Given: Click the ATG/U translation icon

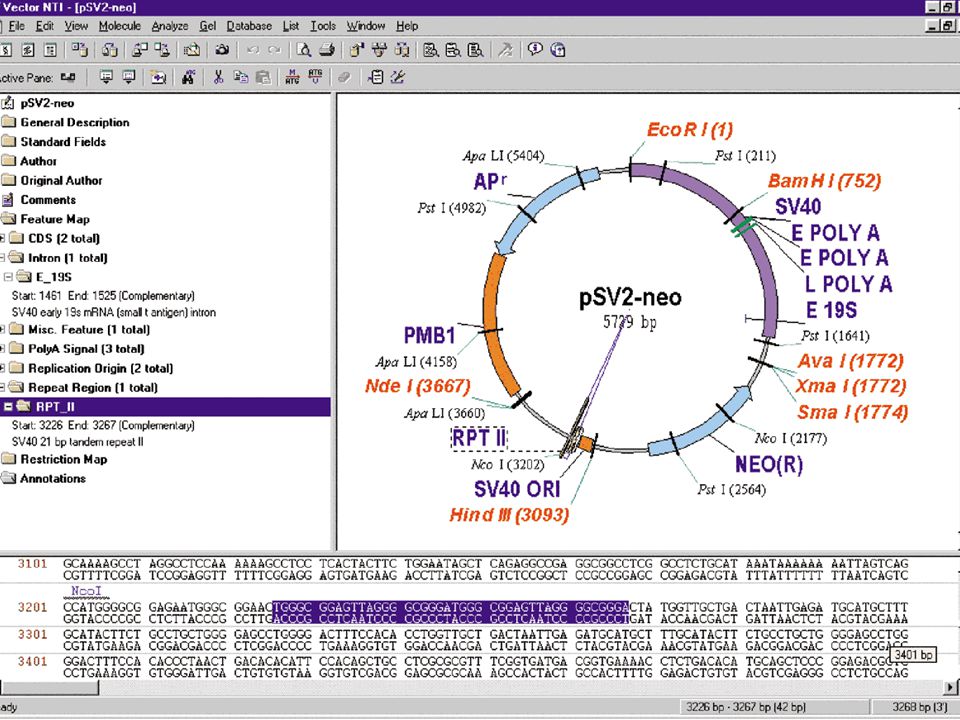Looking at the screenshot, I should pyautogui.click(x=315, y=77).
